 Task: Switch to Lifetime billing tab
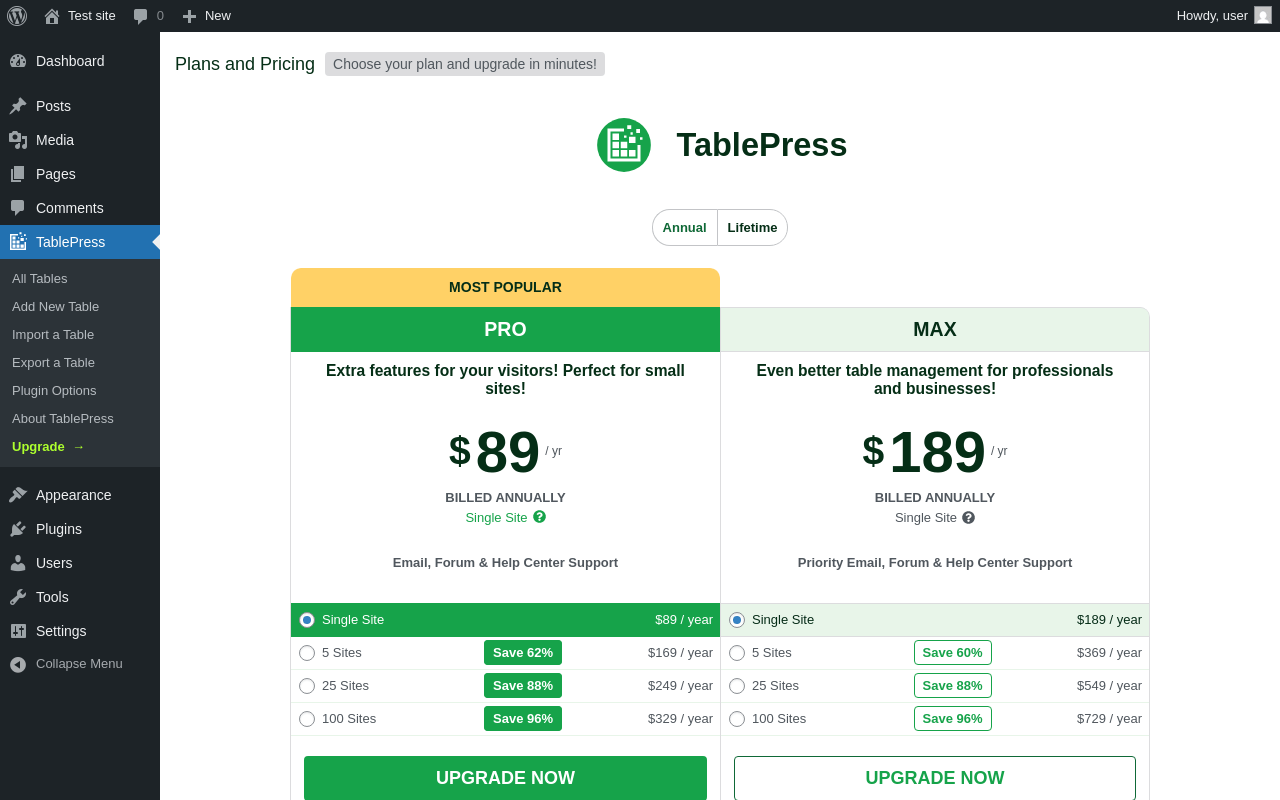[752, 228]
